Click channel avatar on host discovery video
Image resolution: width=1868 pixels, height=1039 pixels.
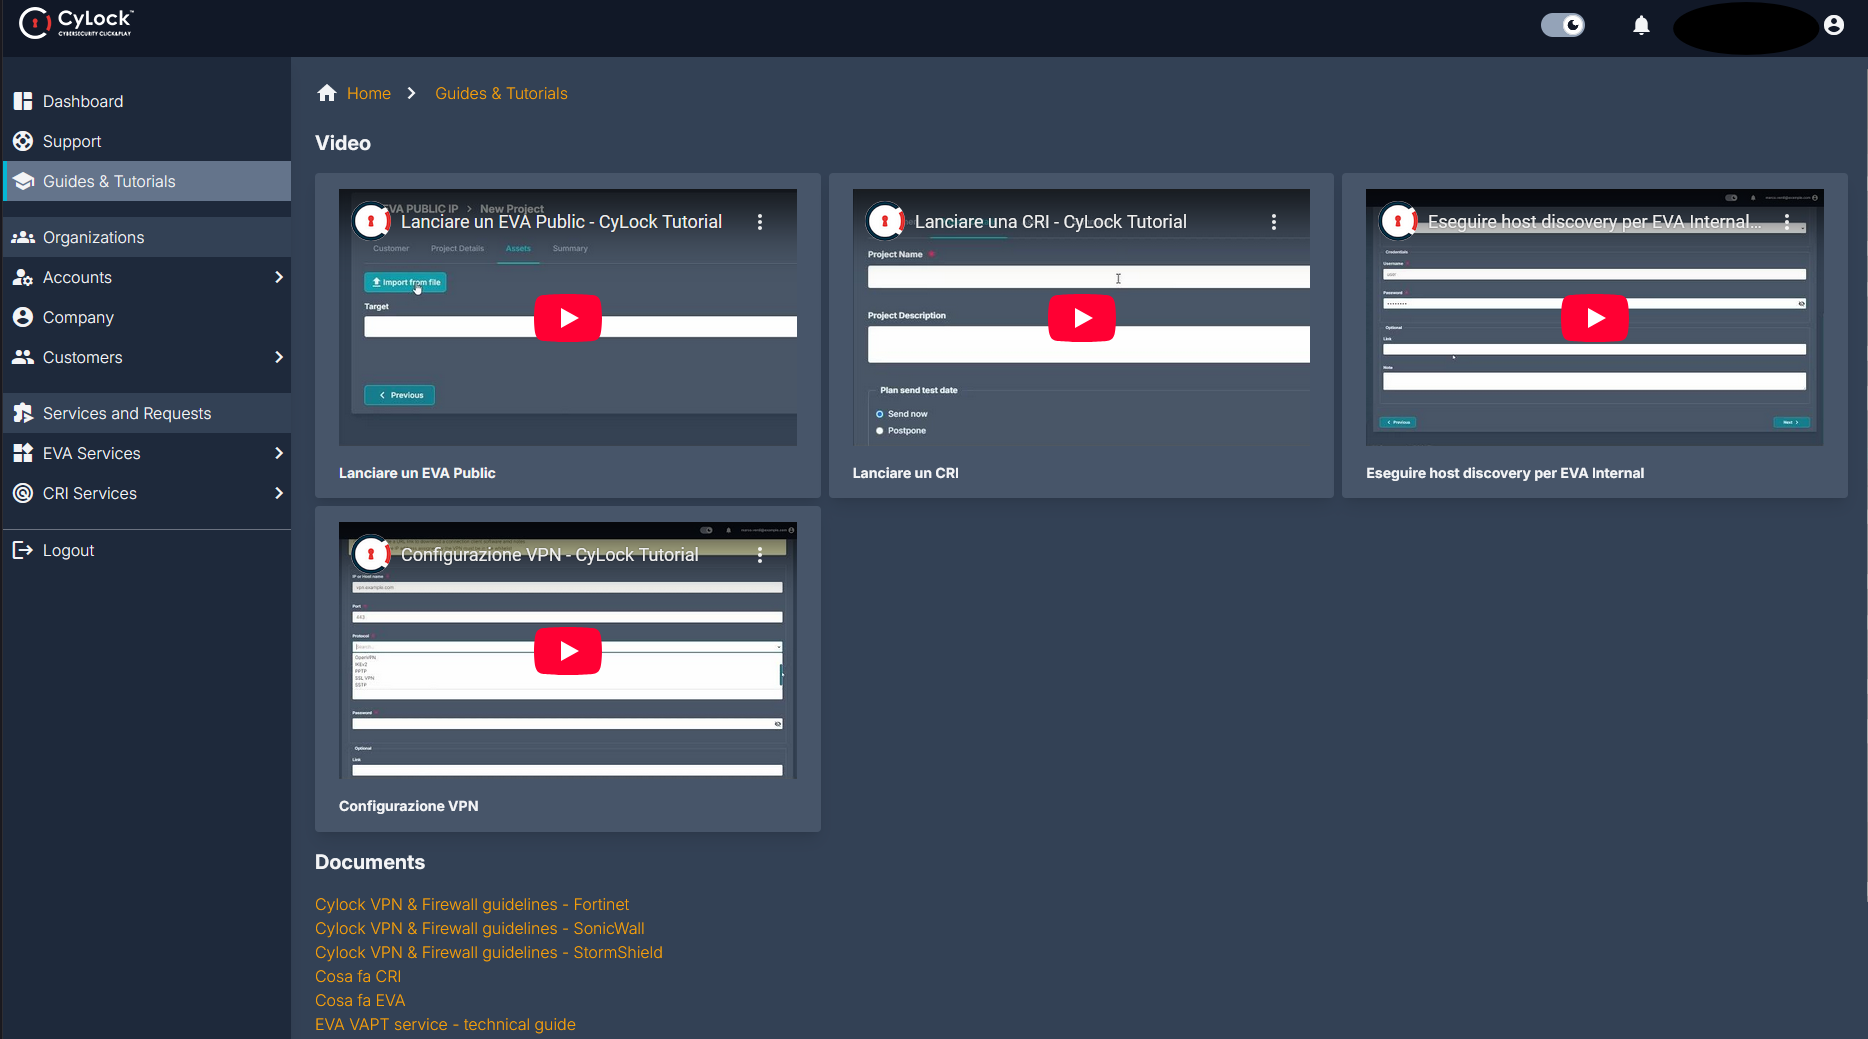[1398, 221]
